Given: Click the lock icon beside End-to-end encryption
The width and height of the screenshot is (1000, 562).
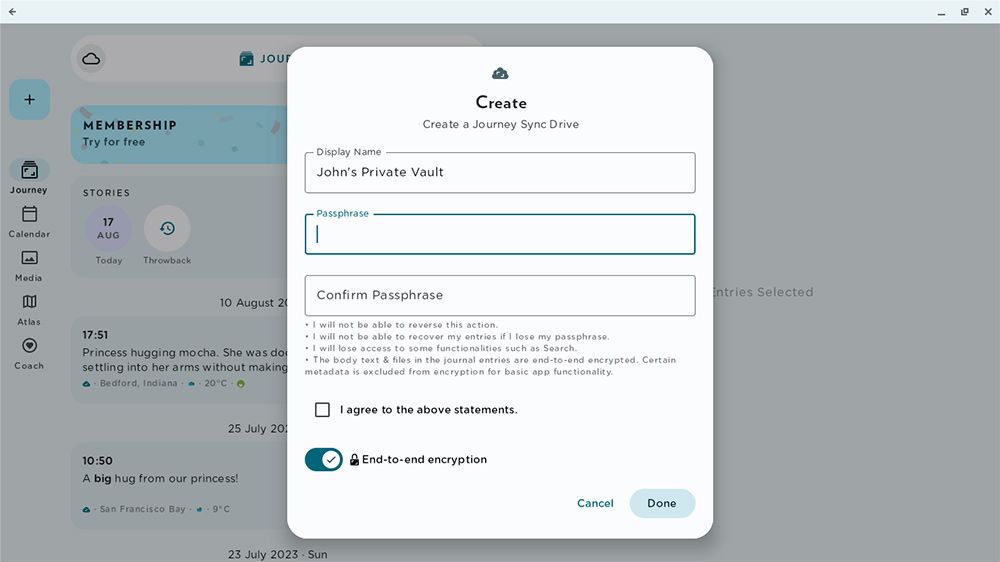Looking at the screenshot, I should pyautogui.click(x=355, y=459).
